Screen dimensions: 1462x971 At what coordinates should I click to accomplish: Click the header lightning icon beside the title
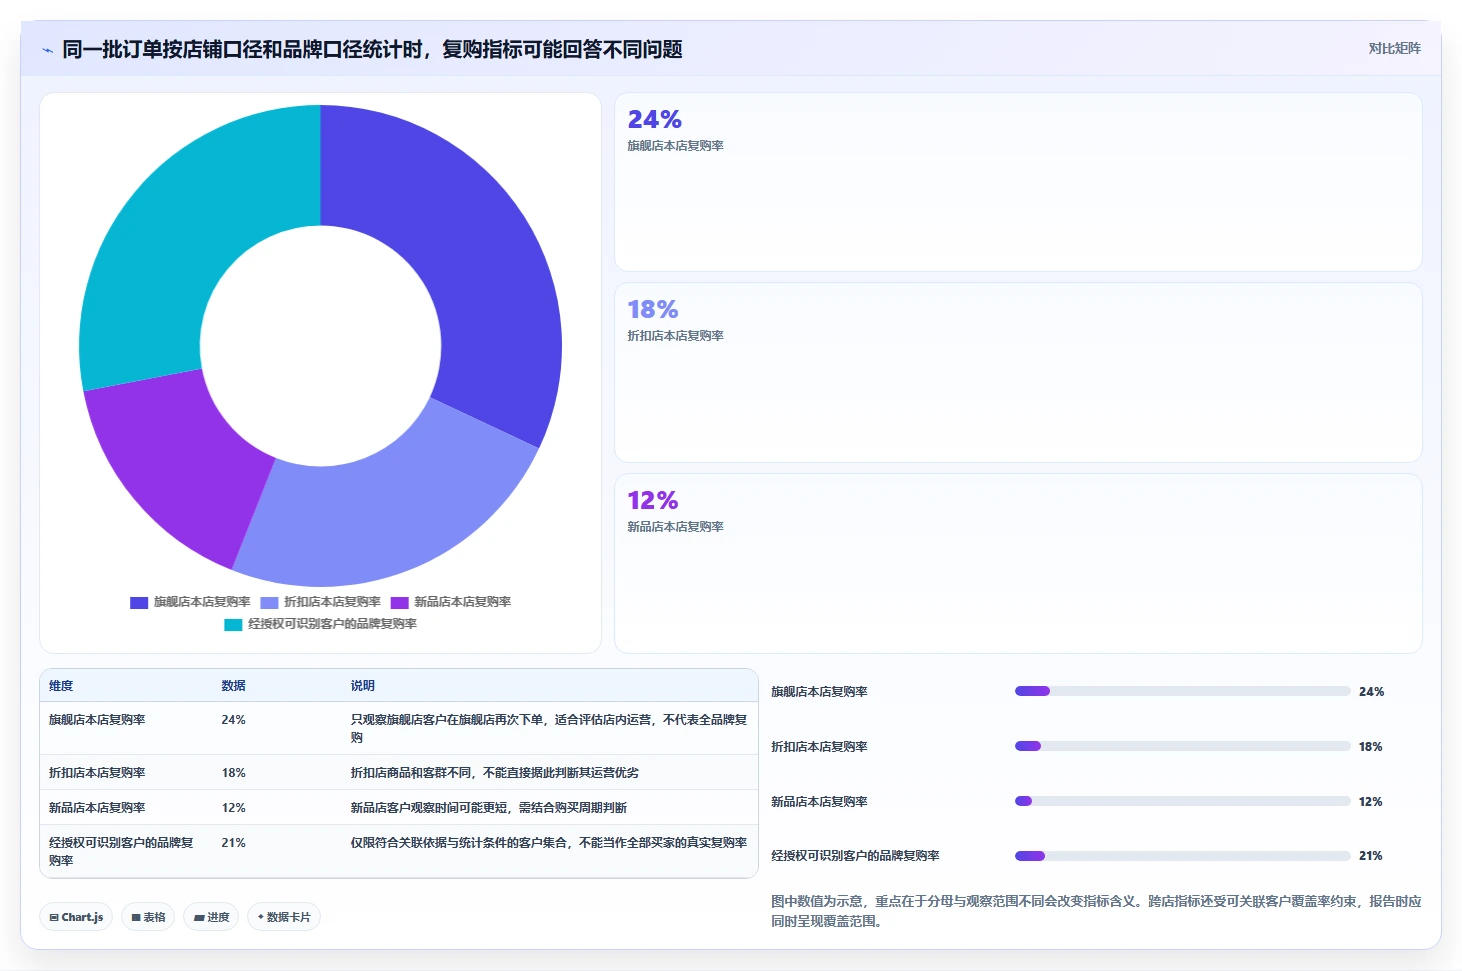tap(47, 50)
